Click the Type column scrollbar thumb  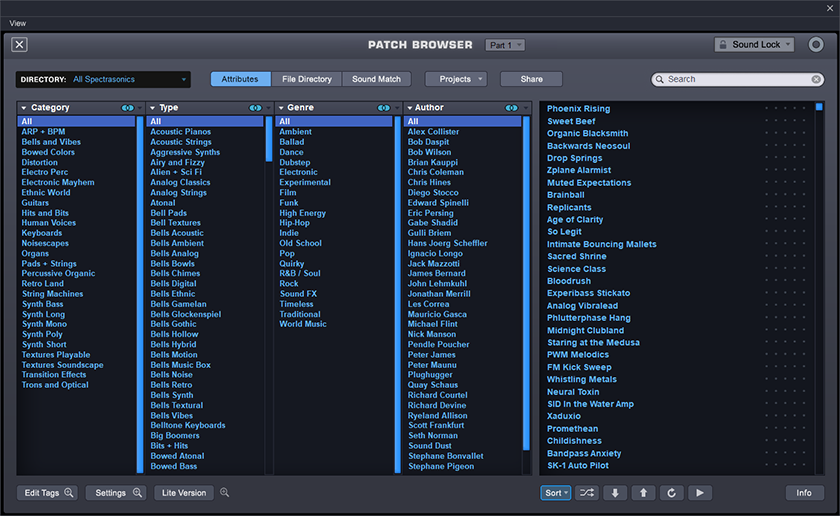[x=269, y=139]
